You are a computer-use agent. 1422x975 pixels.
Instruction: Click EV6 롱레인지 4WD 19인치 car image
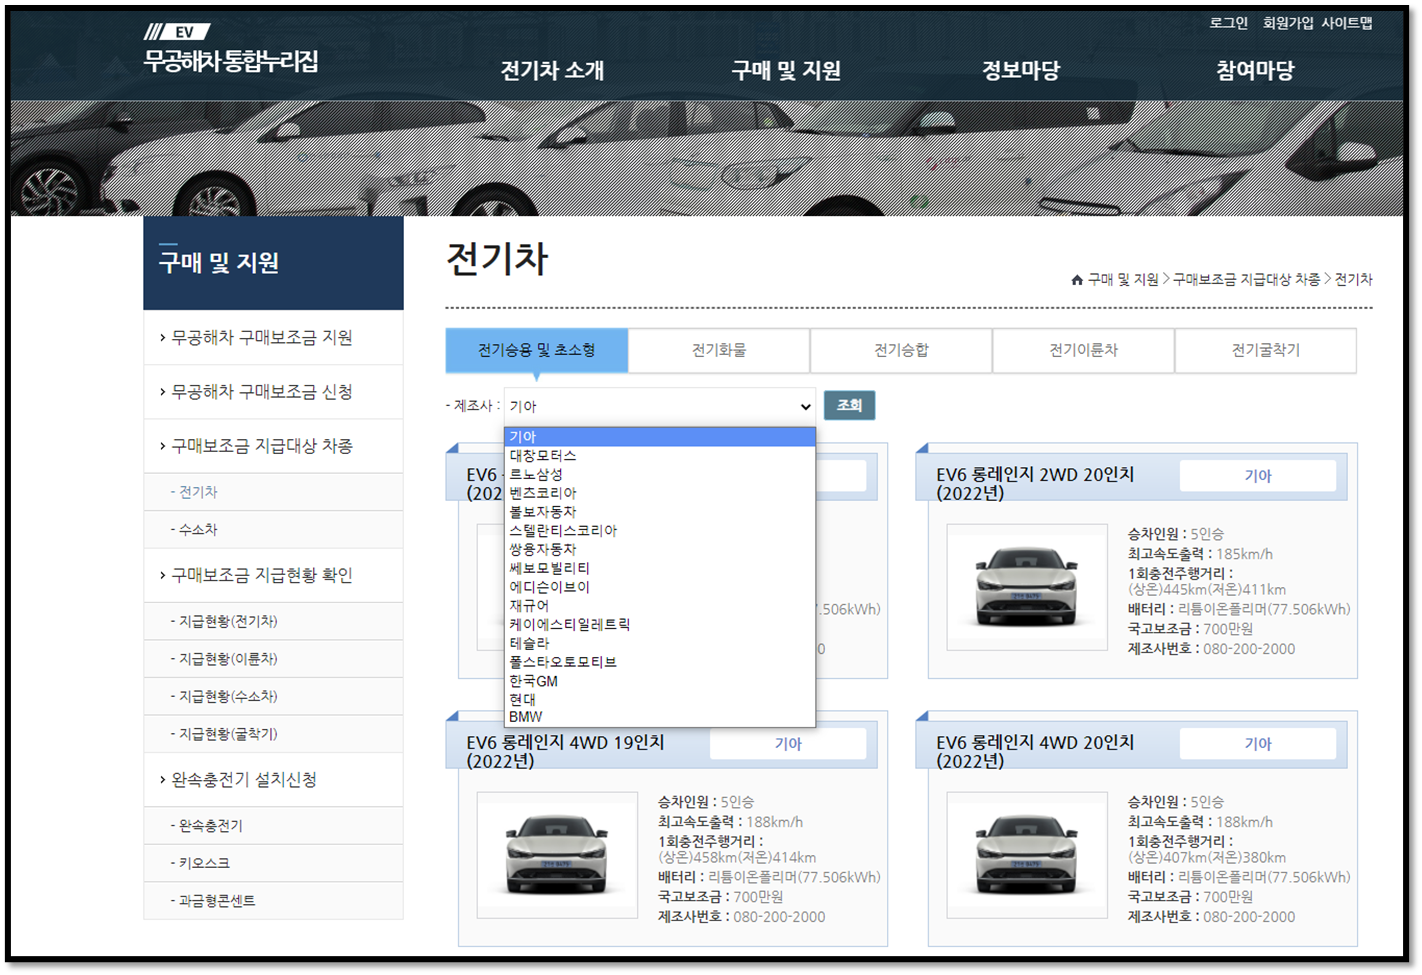[x=557, y=855]
